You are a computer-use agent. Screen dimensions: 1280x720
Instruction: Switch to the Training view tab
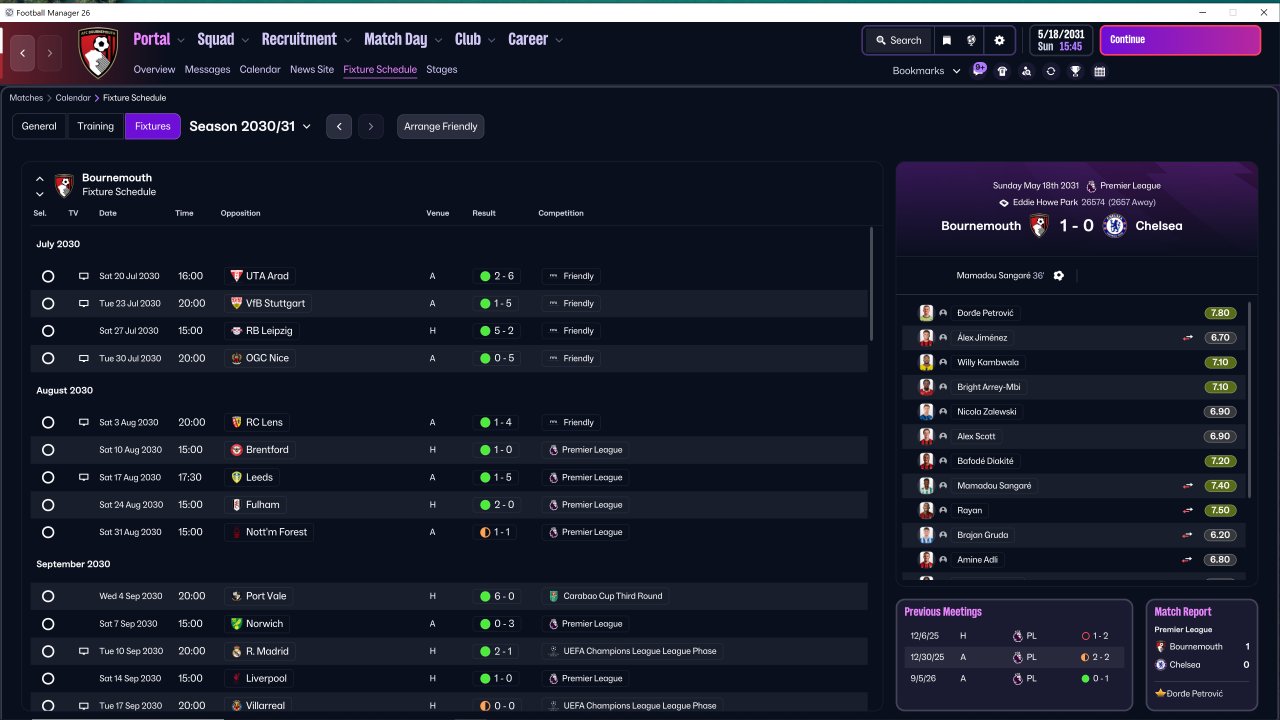[96, 126]
